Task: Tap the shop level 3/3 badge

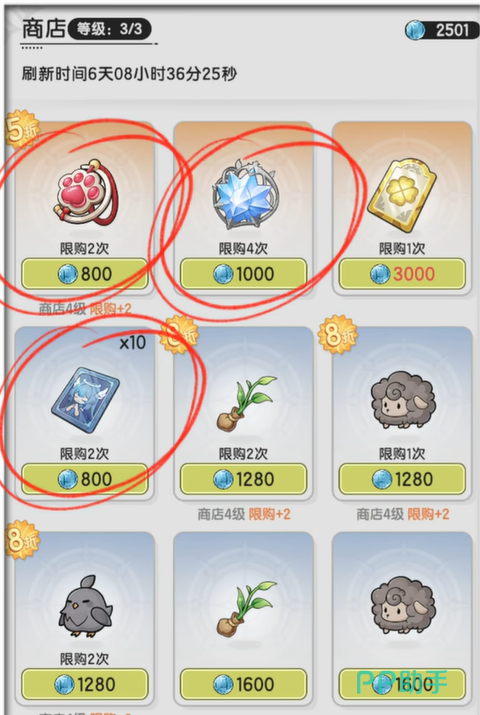Action: coord(109,30)
